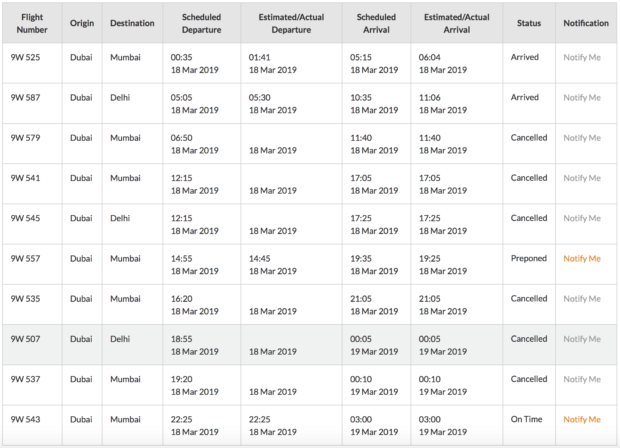Select the Notification column header
Viewport: 620px width, 448px height.
click(586, 23)
